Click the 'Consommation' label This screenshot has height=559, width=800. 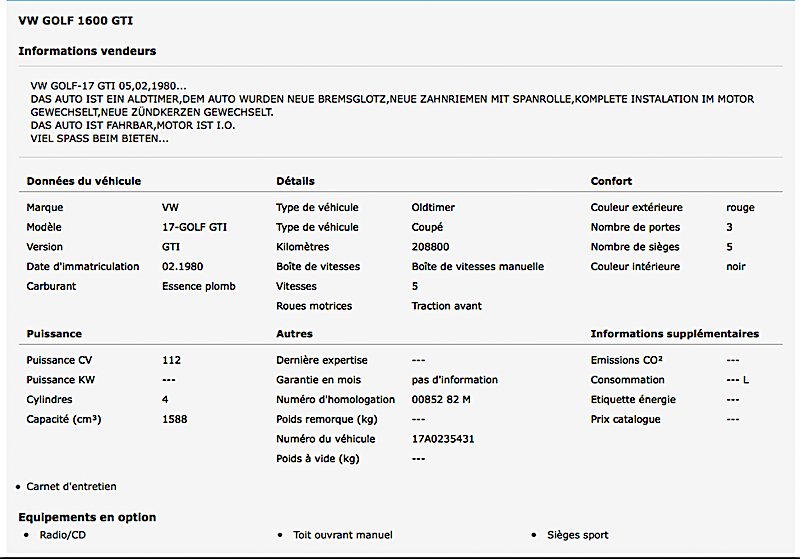628,380
